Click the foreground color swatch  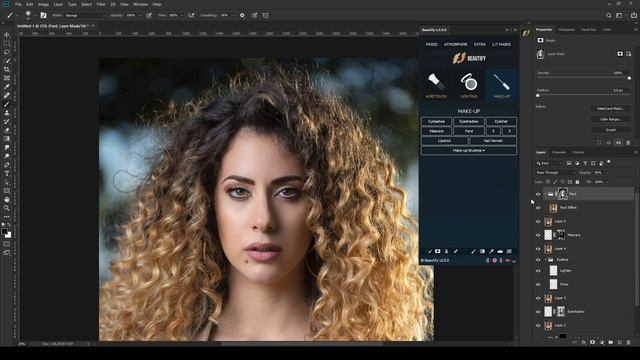(4, 232)
